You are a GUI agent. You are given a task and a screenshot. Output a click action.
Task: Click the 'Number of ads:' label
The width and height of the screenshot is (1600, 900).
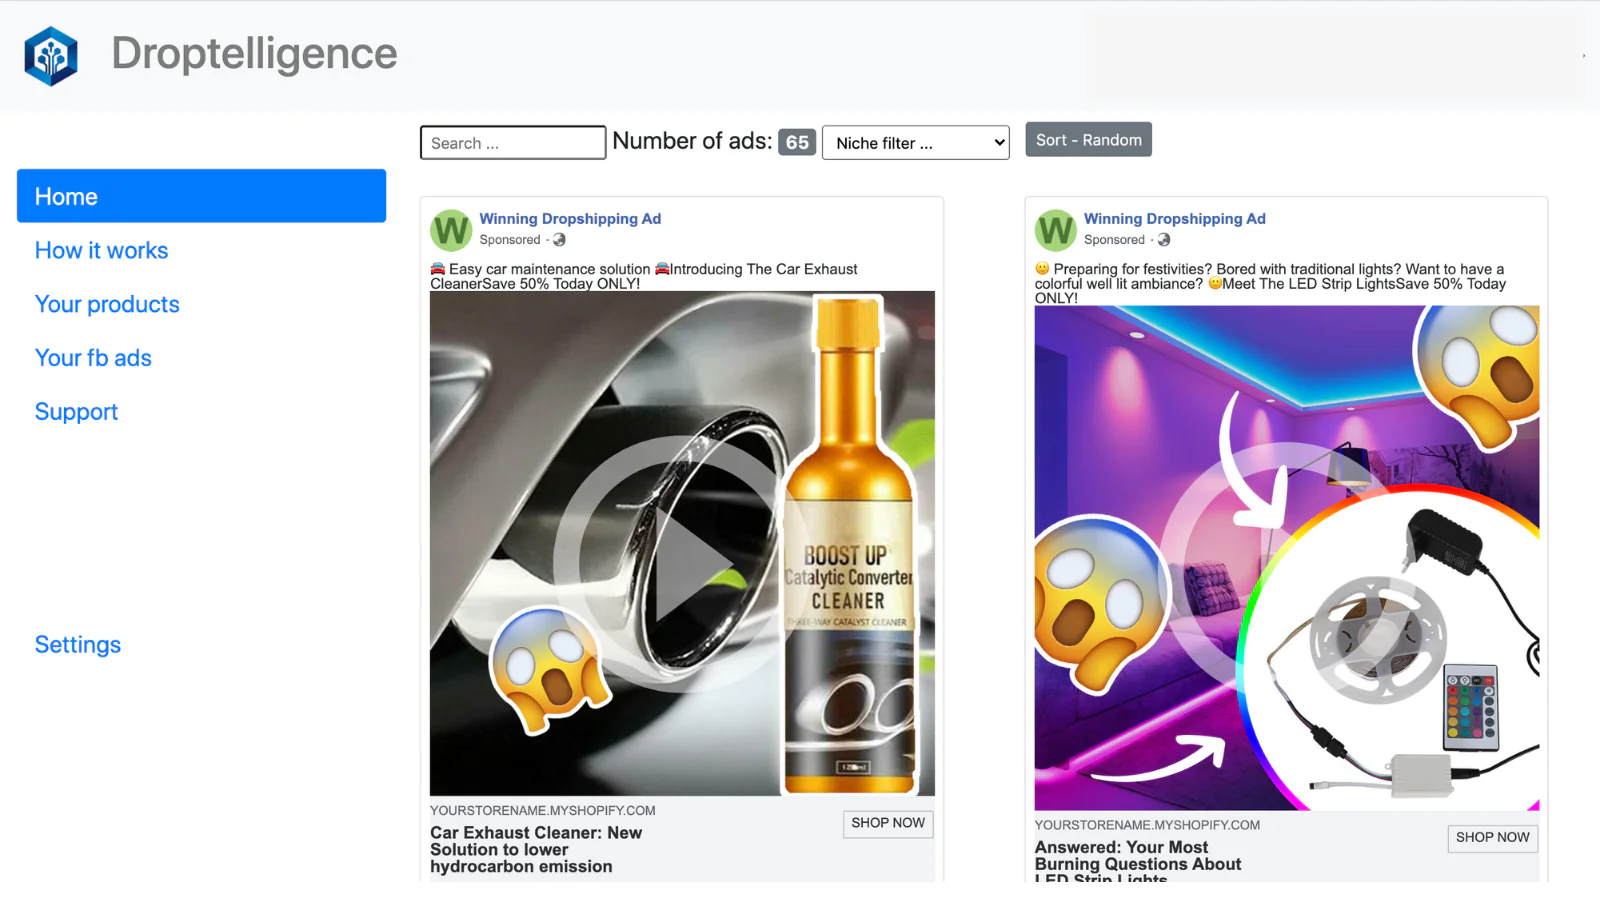[x=692, y=141]
